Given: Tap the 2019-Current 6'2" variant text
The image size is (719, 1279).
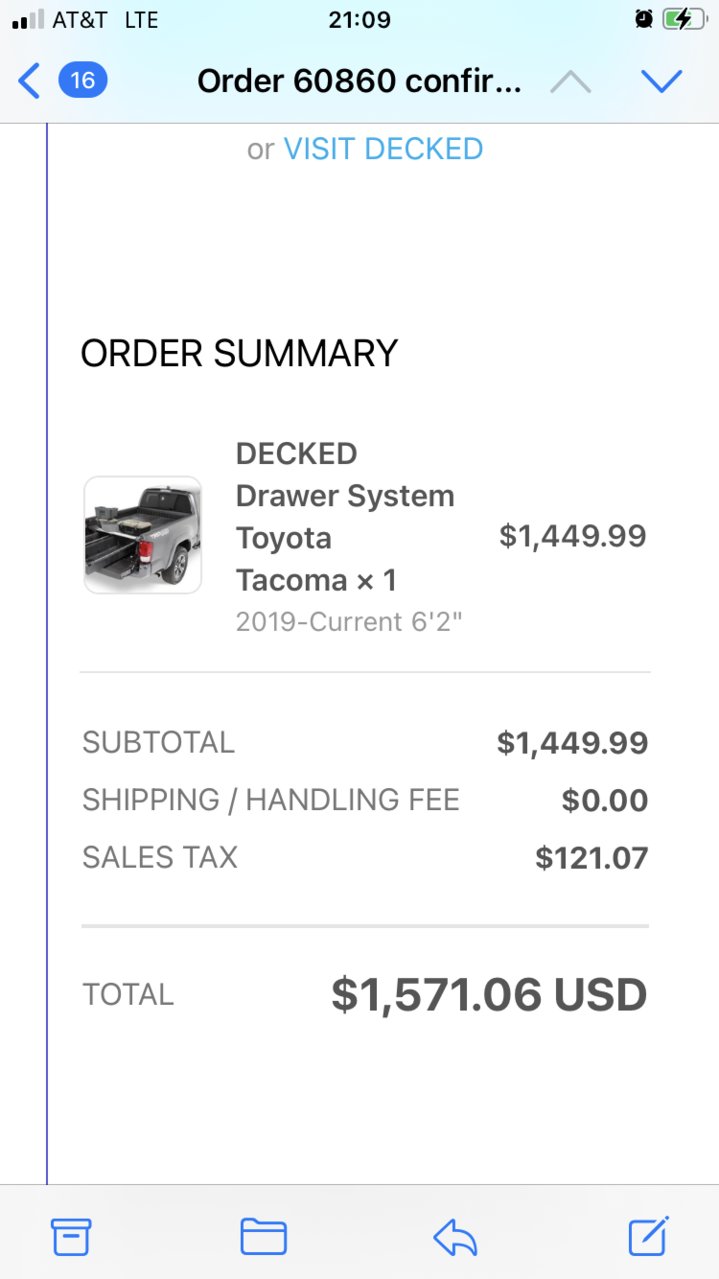Looking at the screenshot, I should click(349, 622).
